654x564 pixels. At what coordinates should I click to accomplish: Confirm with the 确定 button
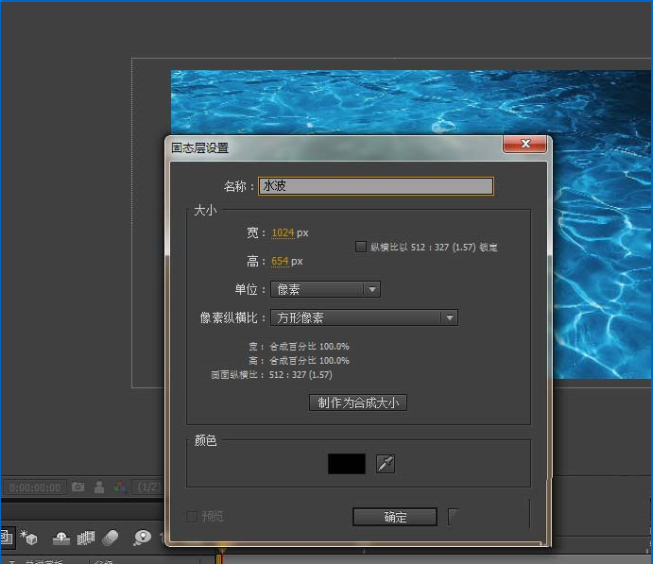(394, 517)
